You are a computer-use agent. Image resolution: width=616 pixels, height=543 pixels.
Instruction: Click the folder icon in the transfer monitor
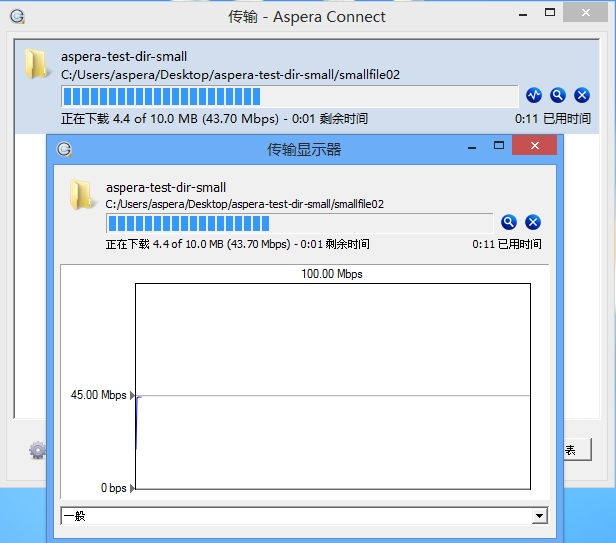(x=83, y=195)
